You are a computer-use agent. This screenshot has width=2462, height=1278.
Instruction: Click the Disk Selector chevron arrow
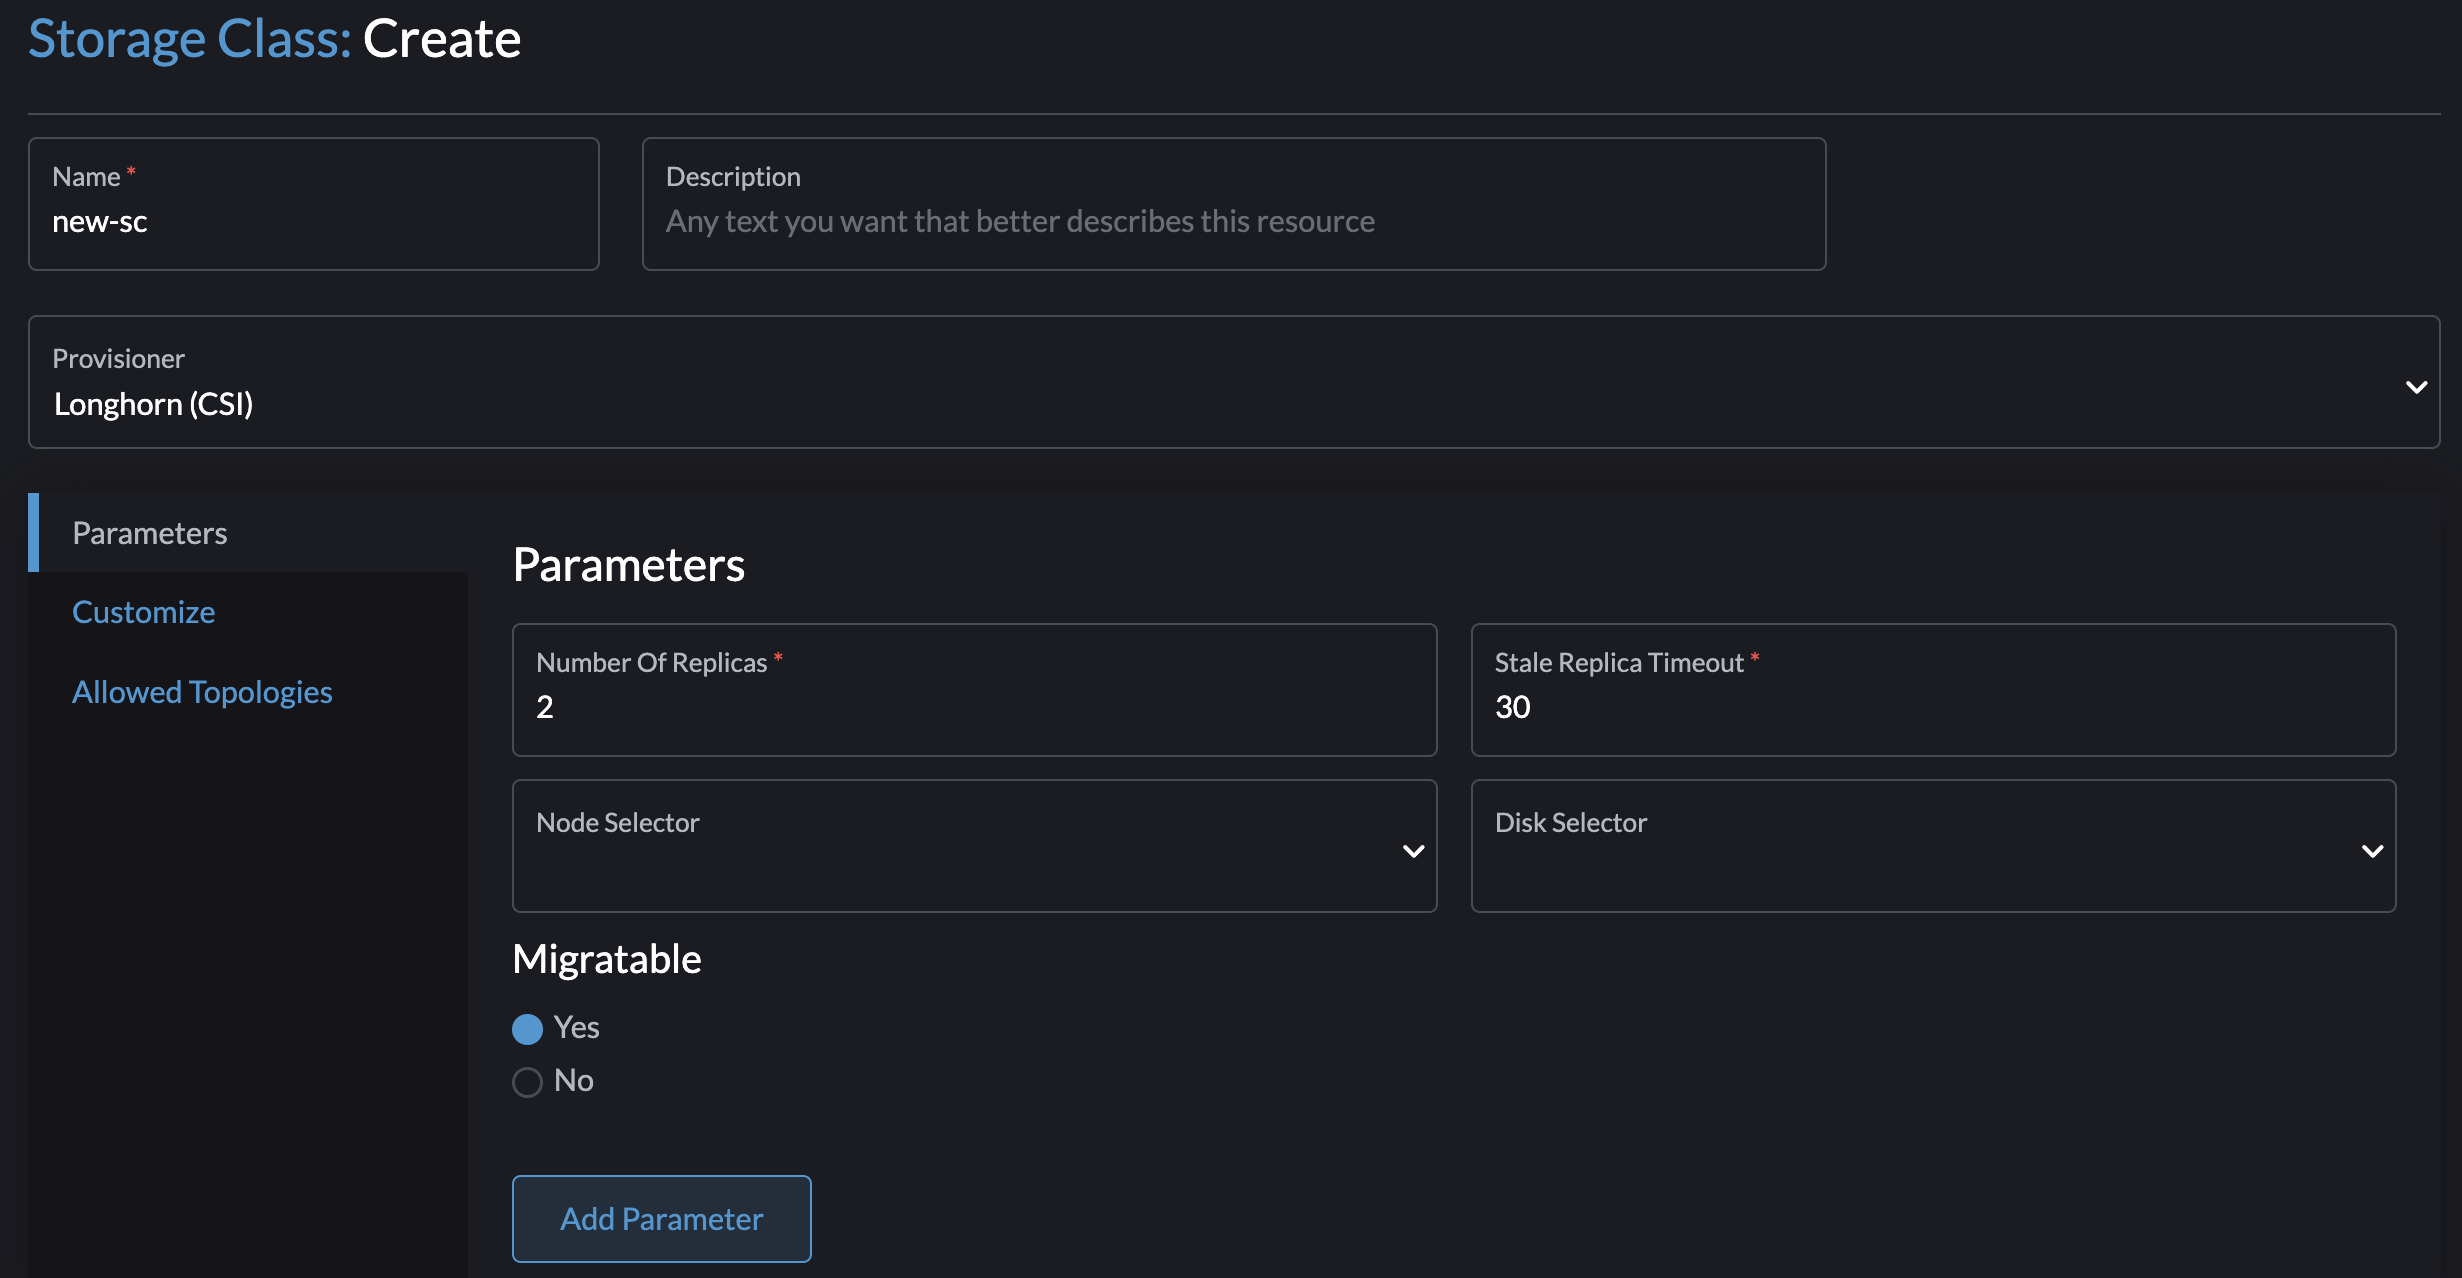coord(2372,851)
